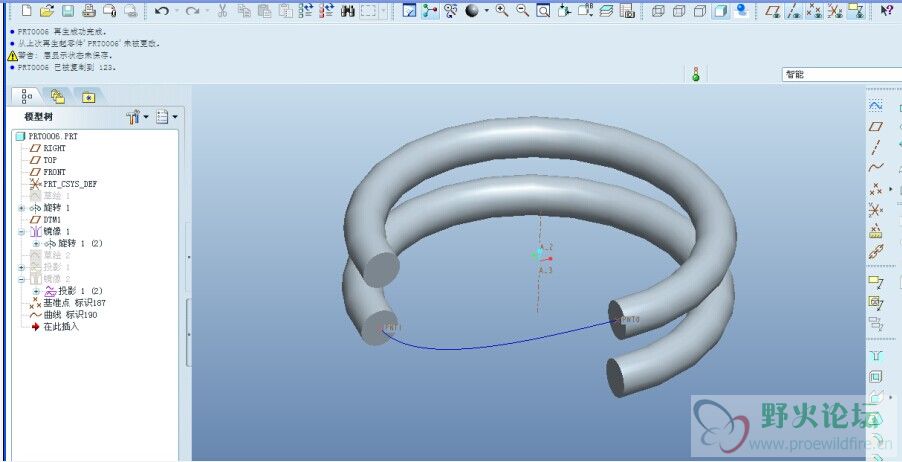Switch to no hidden display
902x462 pixels.
click(700, 11)
